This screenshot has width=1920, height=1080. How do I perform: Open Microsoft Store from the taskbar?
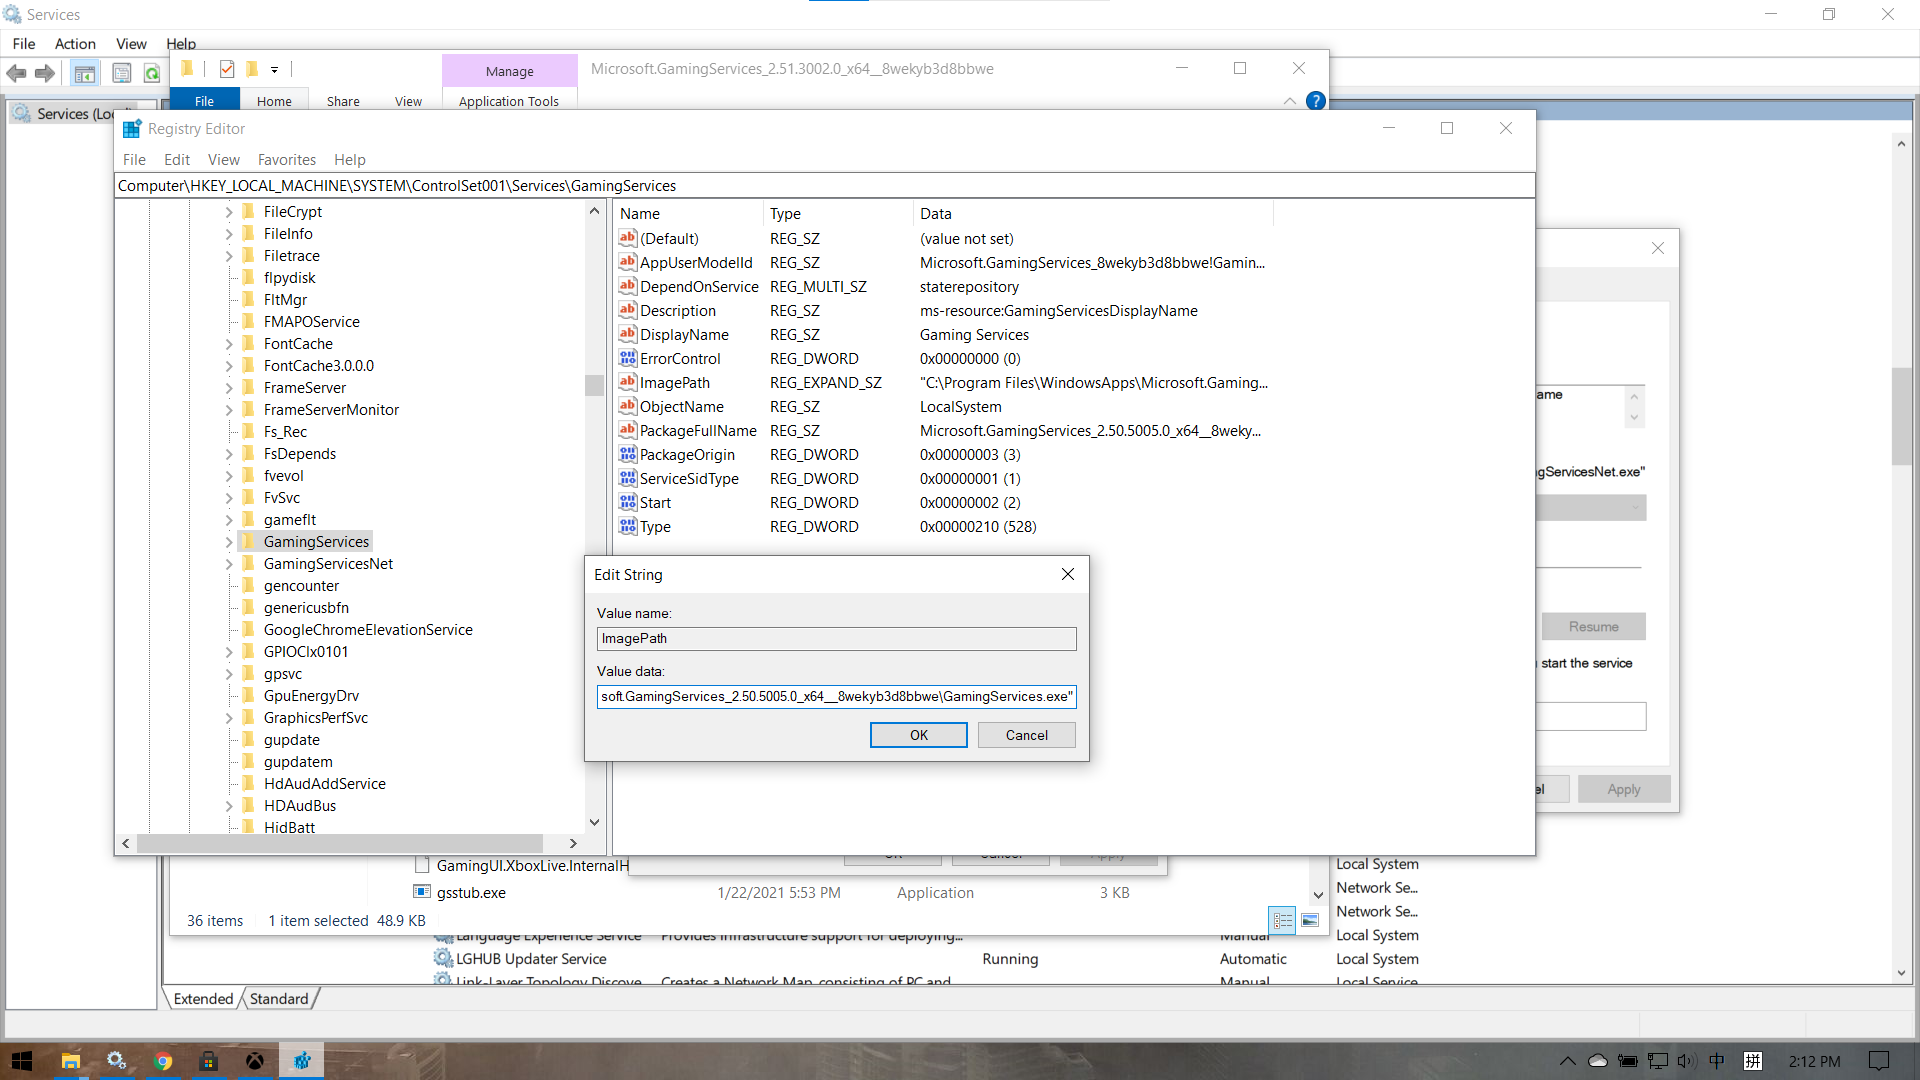pyautogui.click(x=208, y=1061)
